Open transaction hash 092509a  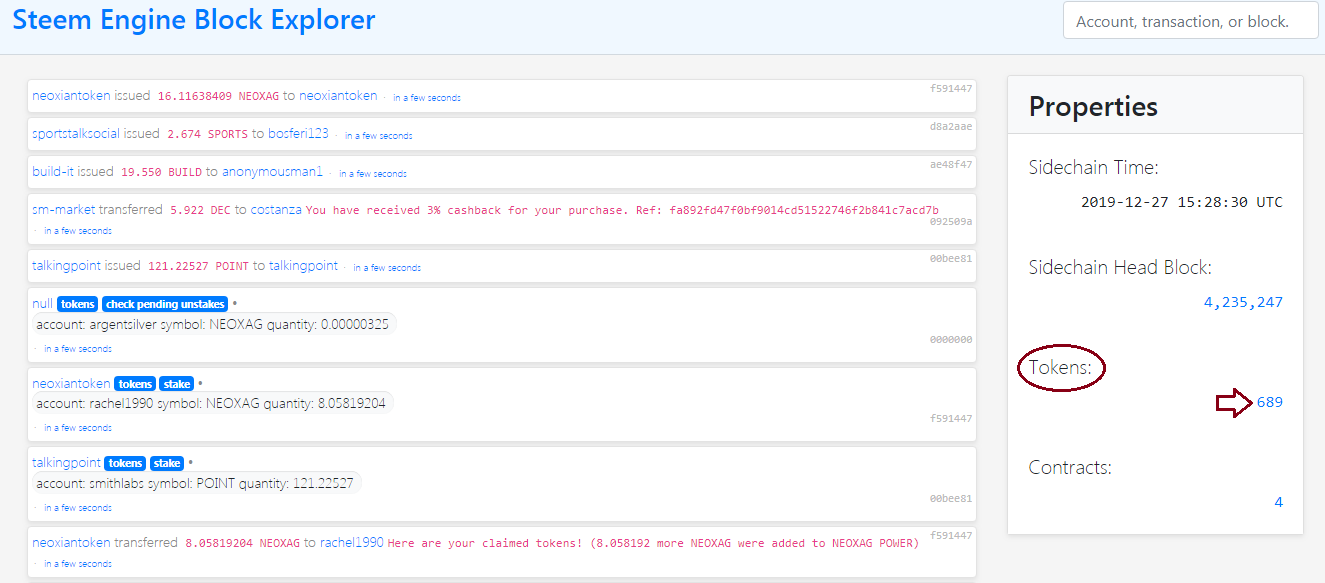950,221
